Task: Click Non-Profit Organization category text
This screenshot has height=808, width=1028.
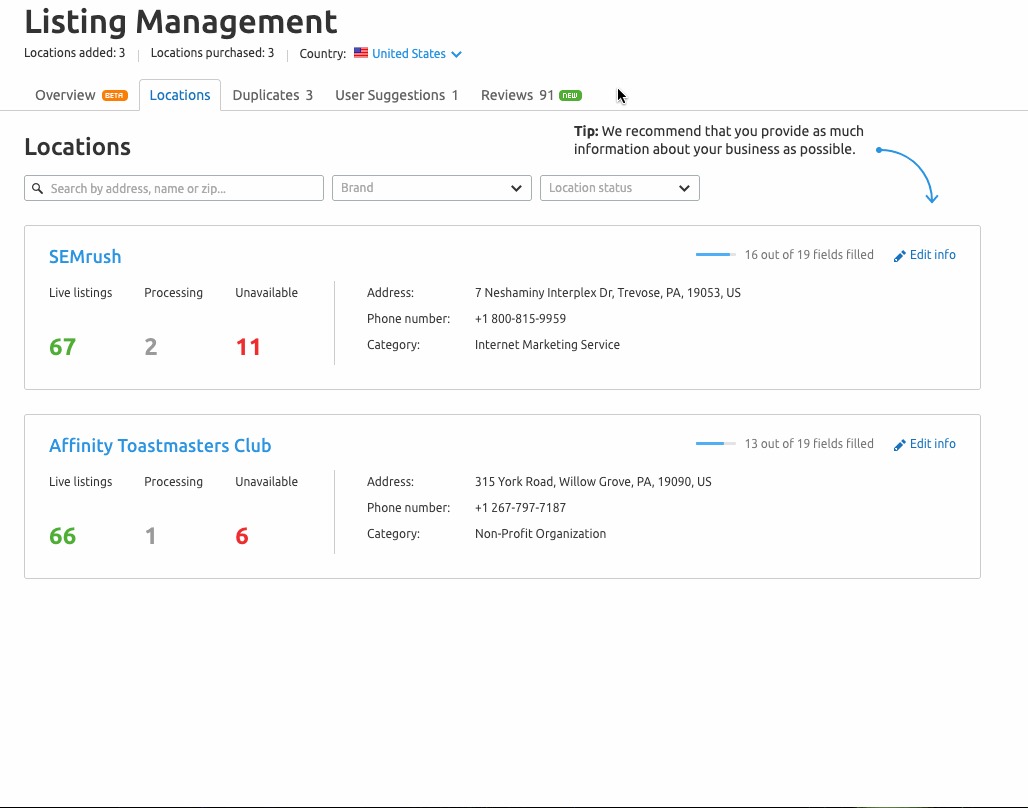Action: click(540, 534)
